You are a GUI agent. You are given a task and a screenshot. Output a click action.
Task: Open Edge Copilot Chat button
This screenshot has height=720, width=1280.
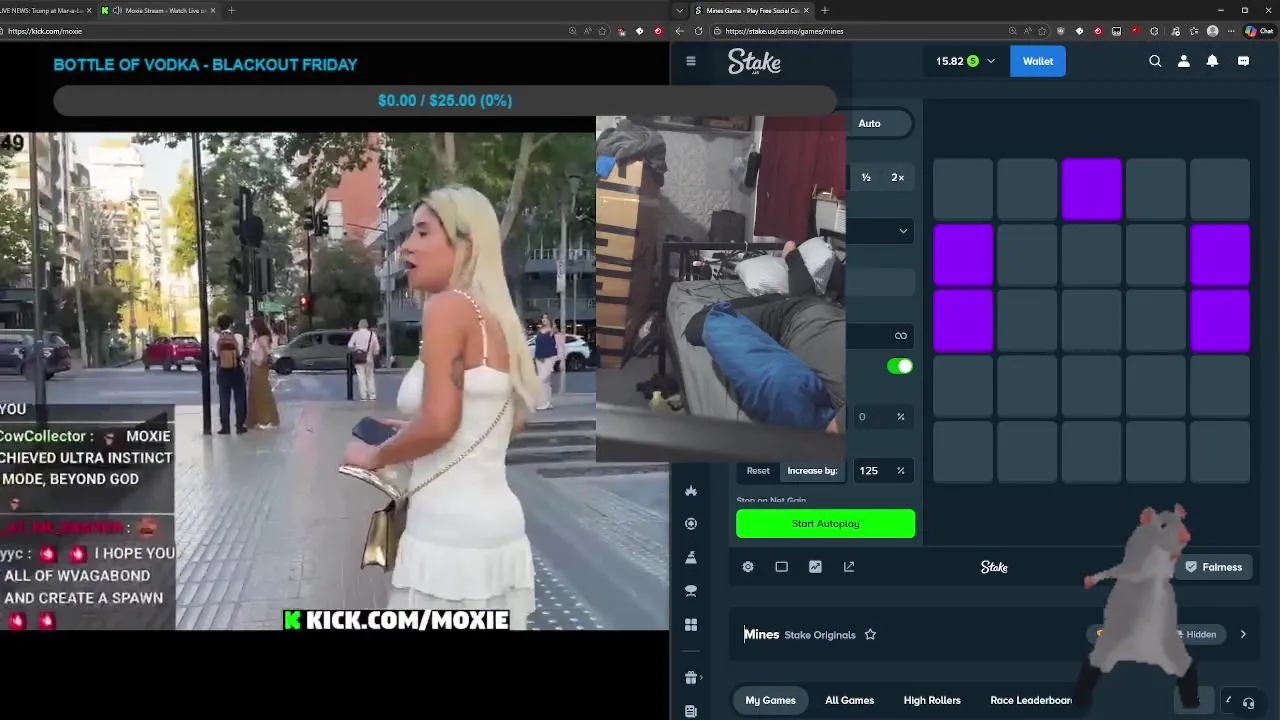[x=1258, y=31]
